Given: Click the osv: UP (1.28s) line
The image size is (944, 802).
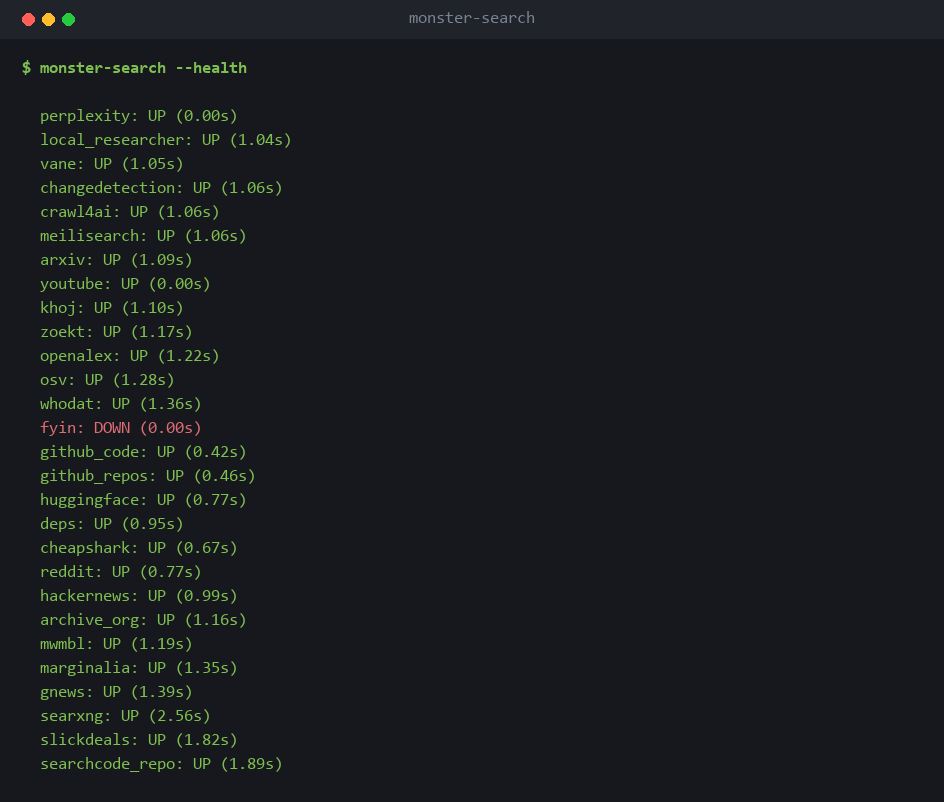Looking at the screenshot, I should 107,381.
